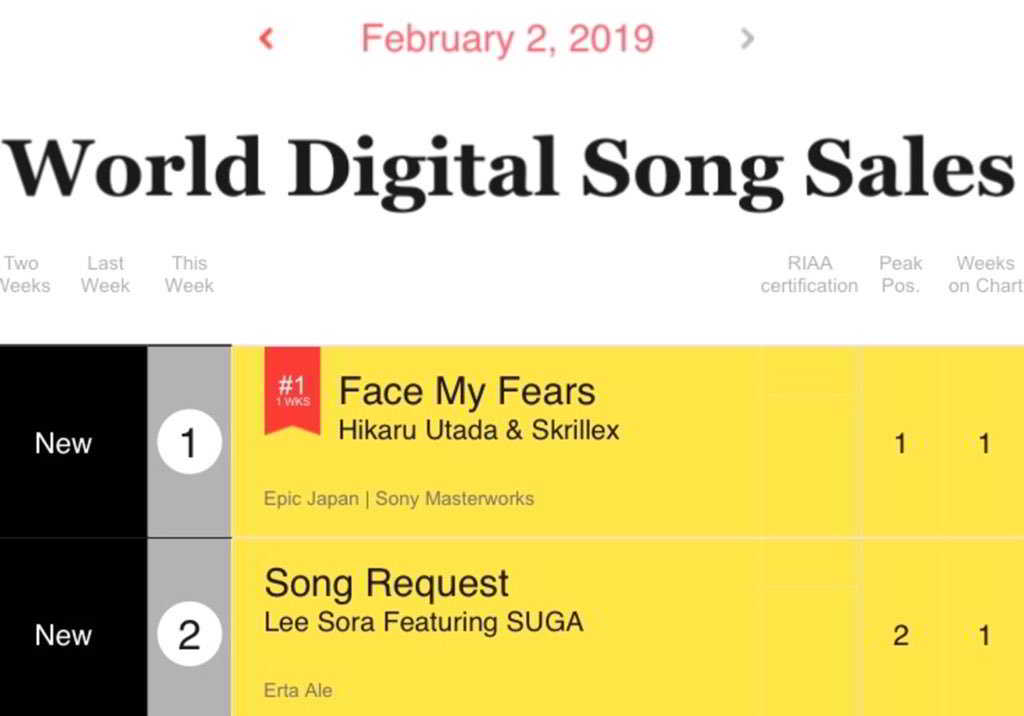Click the World Digital Song Sales heading
The image size is (1024, 716).
pos(510,166)
